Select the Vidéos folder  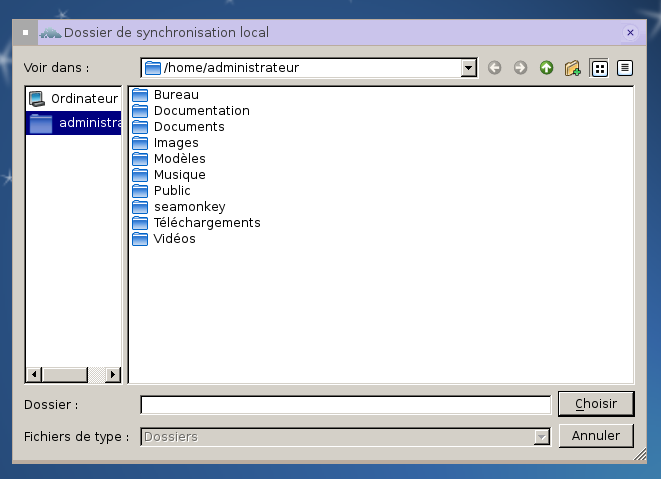click(x=164, y=239)
